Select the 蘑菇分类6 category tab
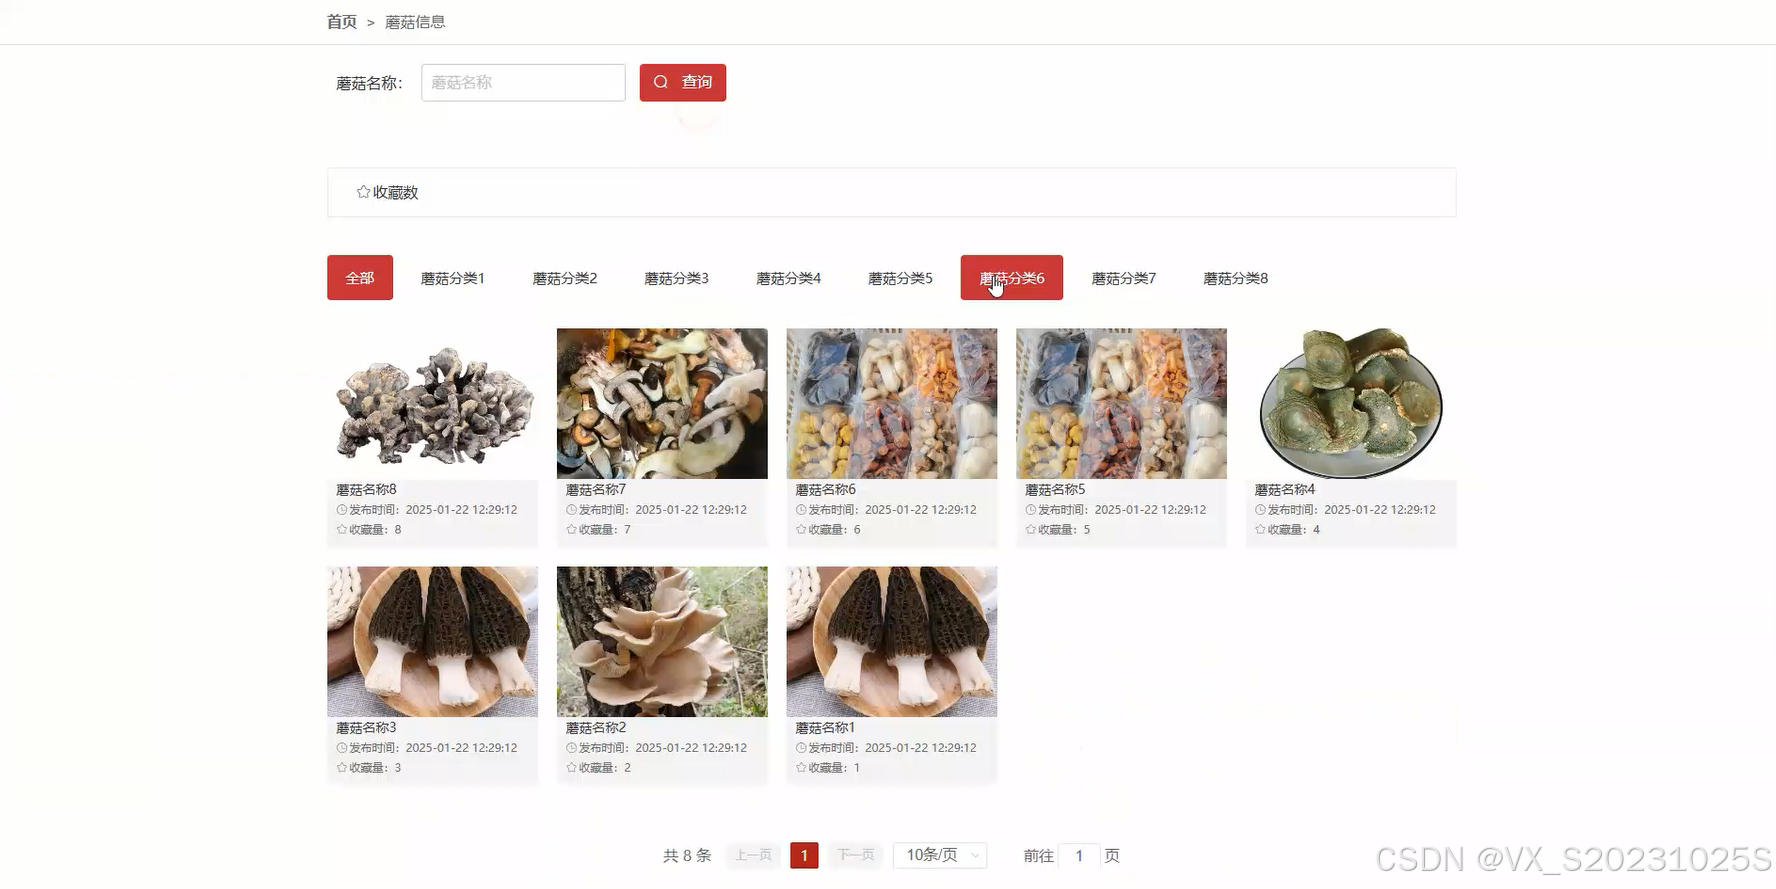This screenshot has height=889, width=1776. (1012, 278)
